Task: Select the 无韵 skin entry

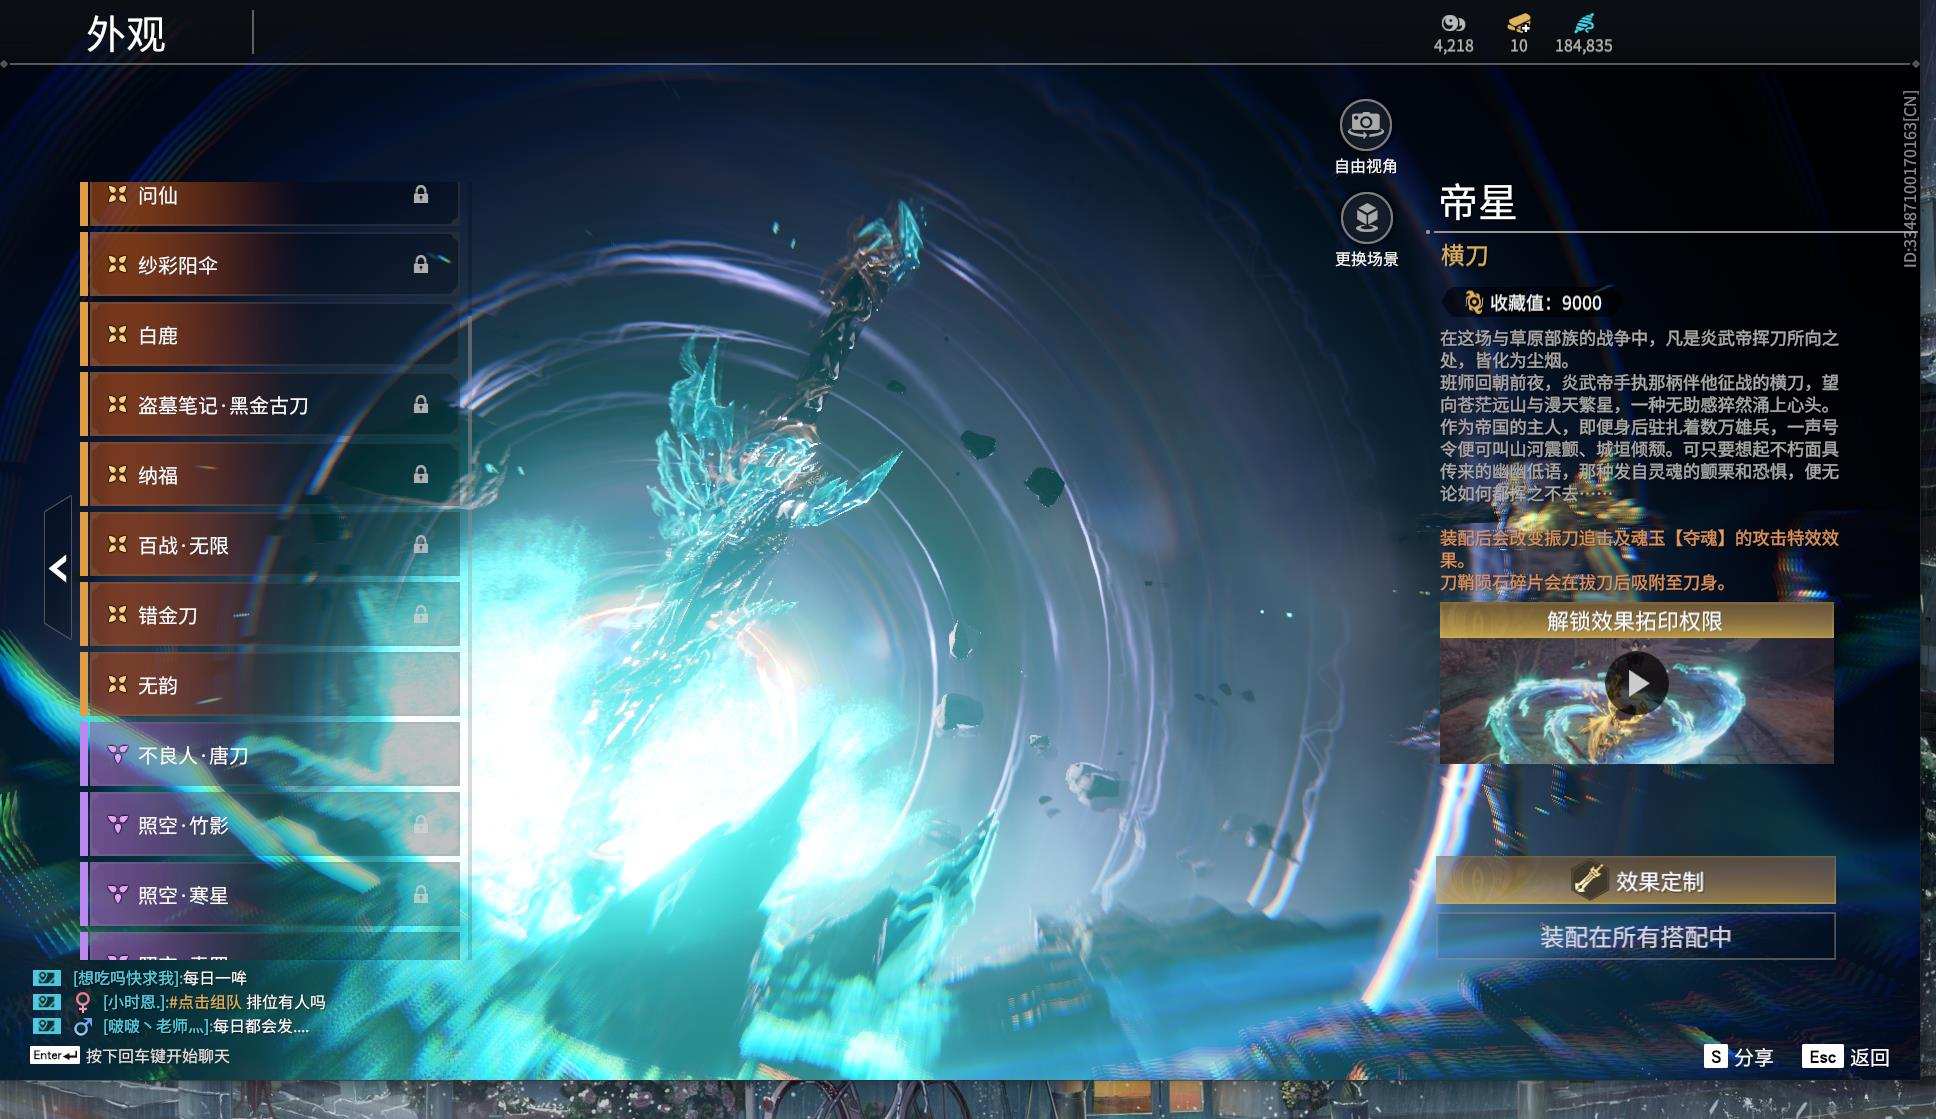Action: (270, 684)
